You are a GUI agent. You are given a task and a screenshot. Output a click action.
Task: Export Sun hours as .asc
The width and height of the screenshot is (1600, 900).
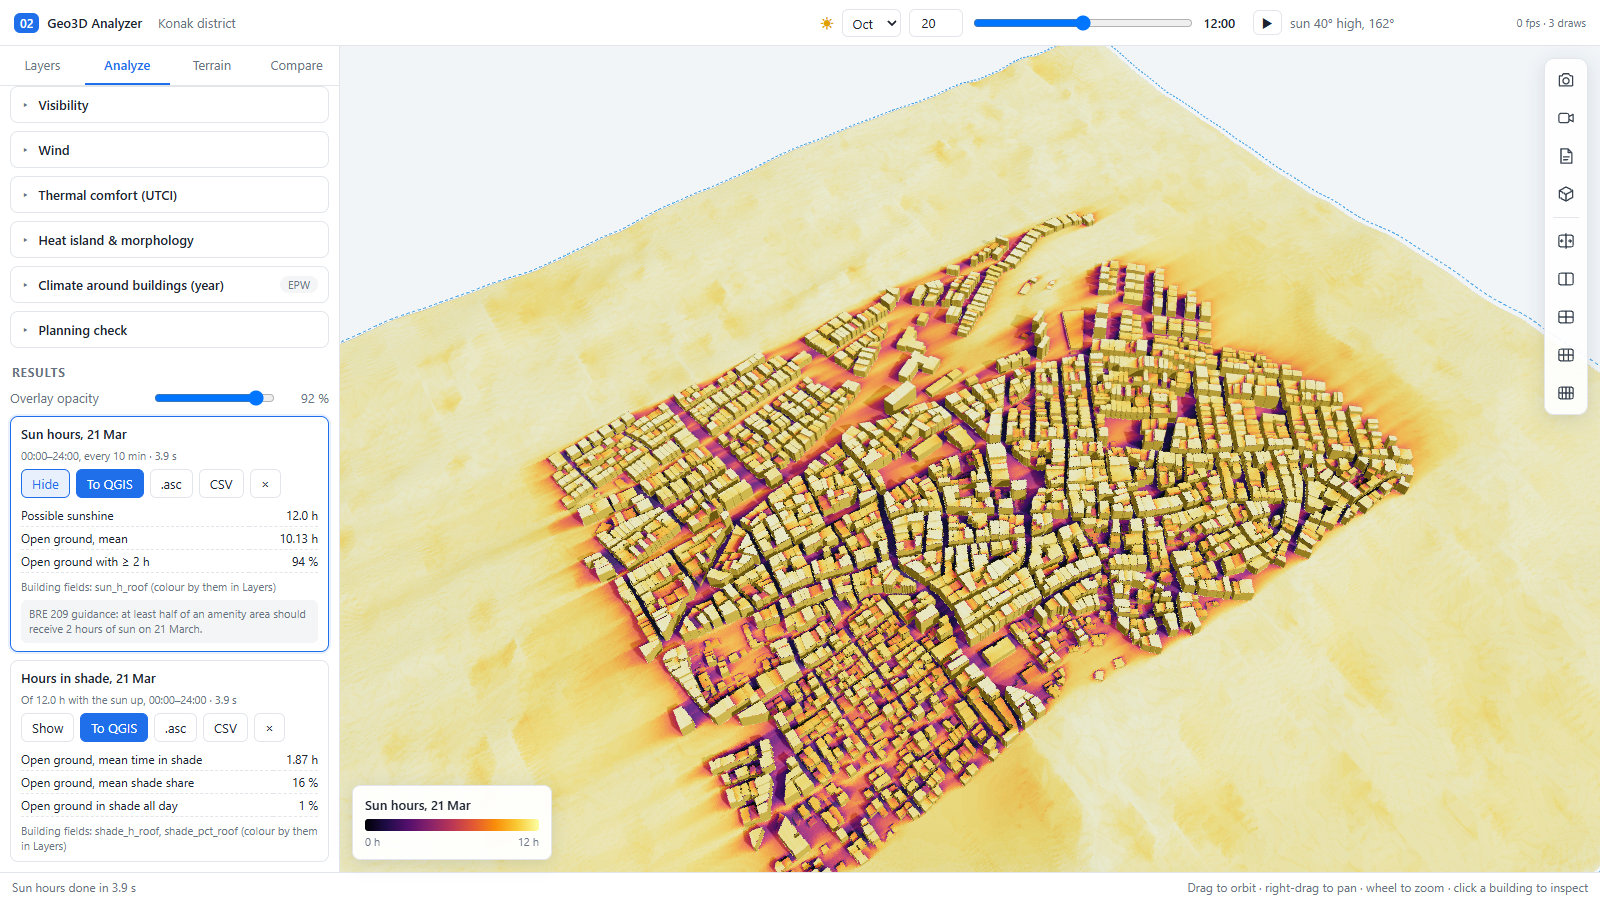[171, 484]
